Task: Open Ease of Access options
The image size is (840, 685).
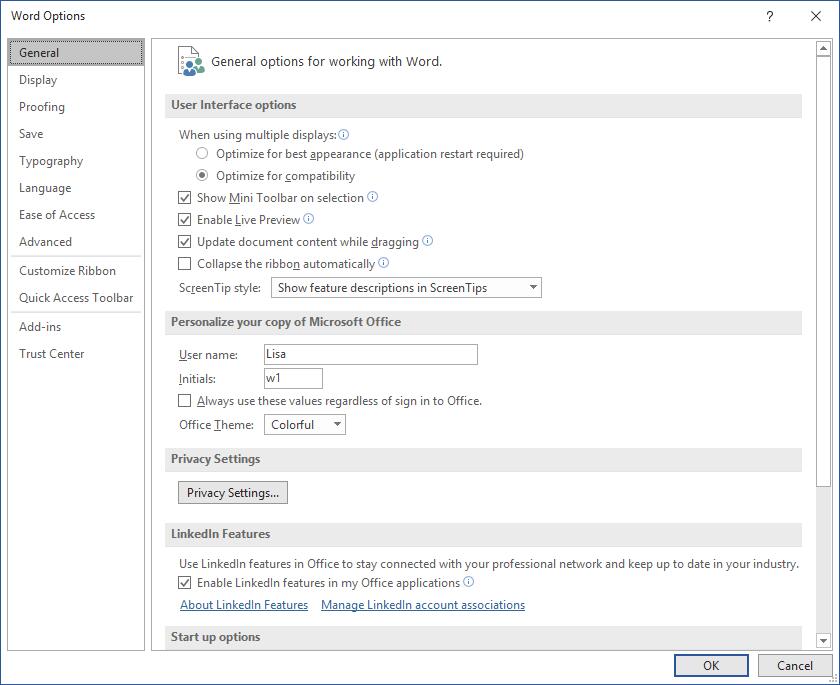Action: pos(76,214)
